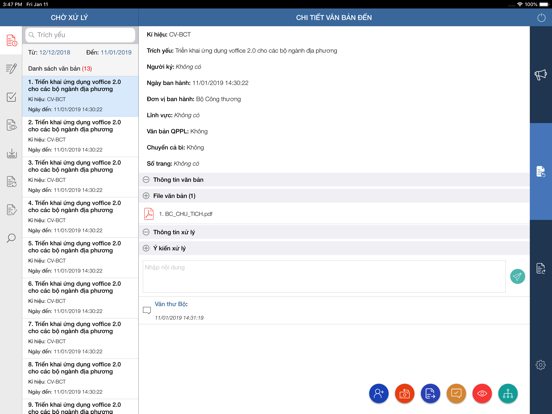The height and width of the screenshot is (414, 552).
Task: Tap the red eye view button
Action: point(482,393)
